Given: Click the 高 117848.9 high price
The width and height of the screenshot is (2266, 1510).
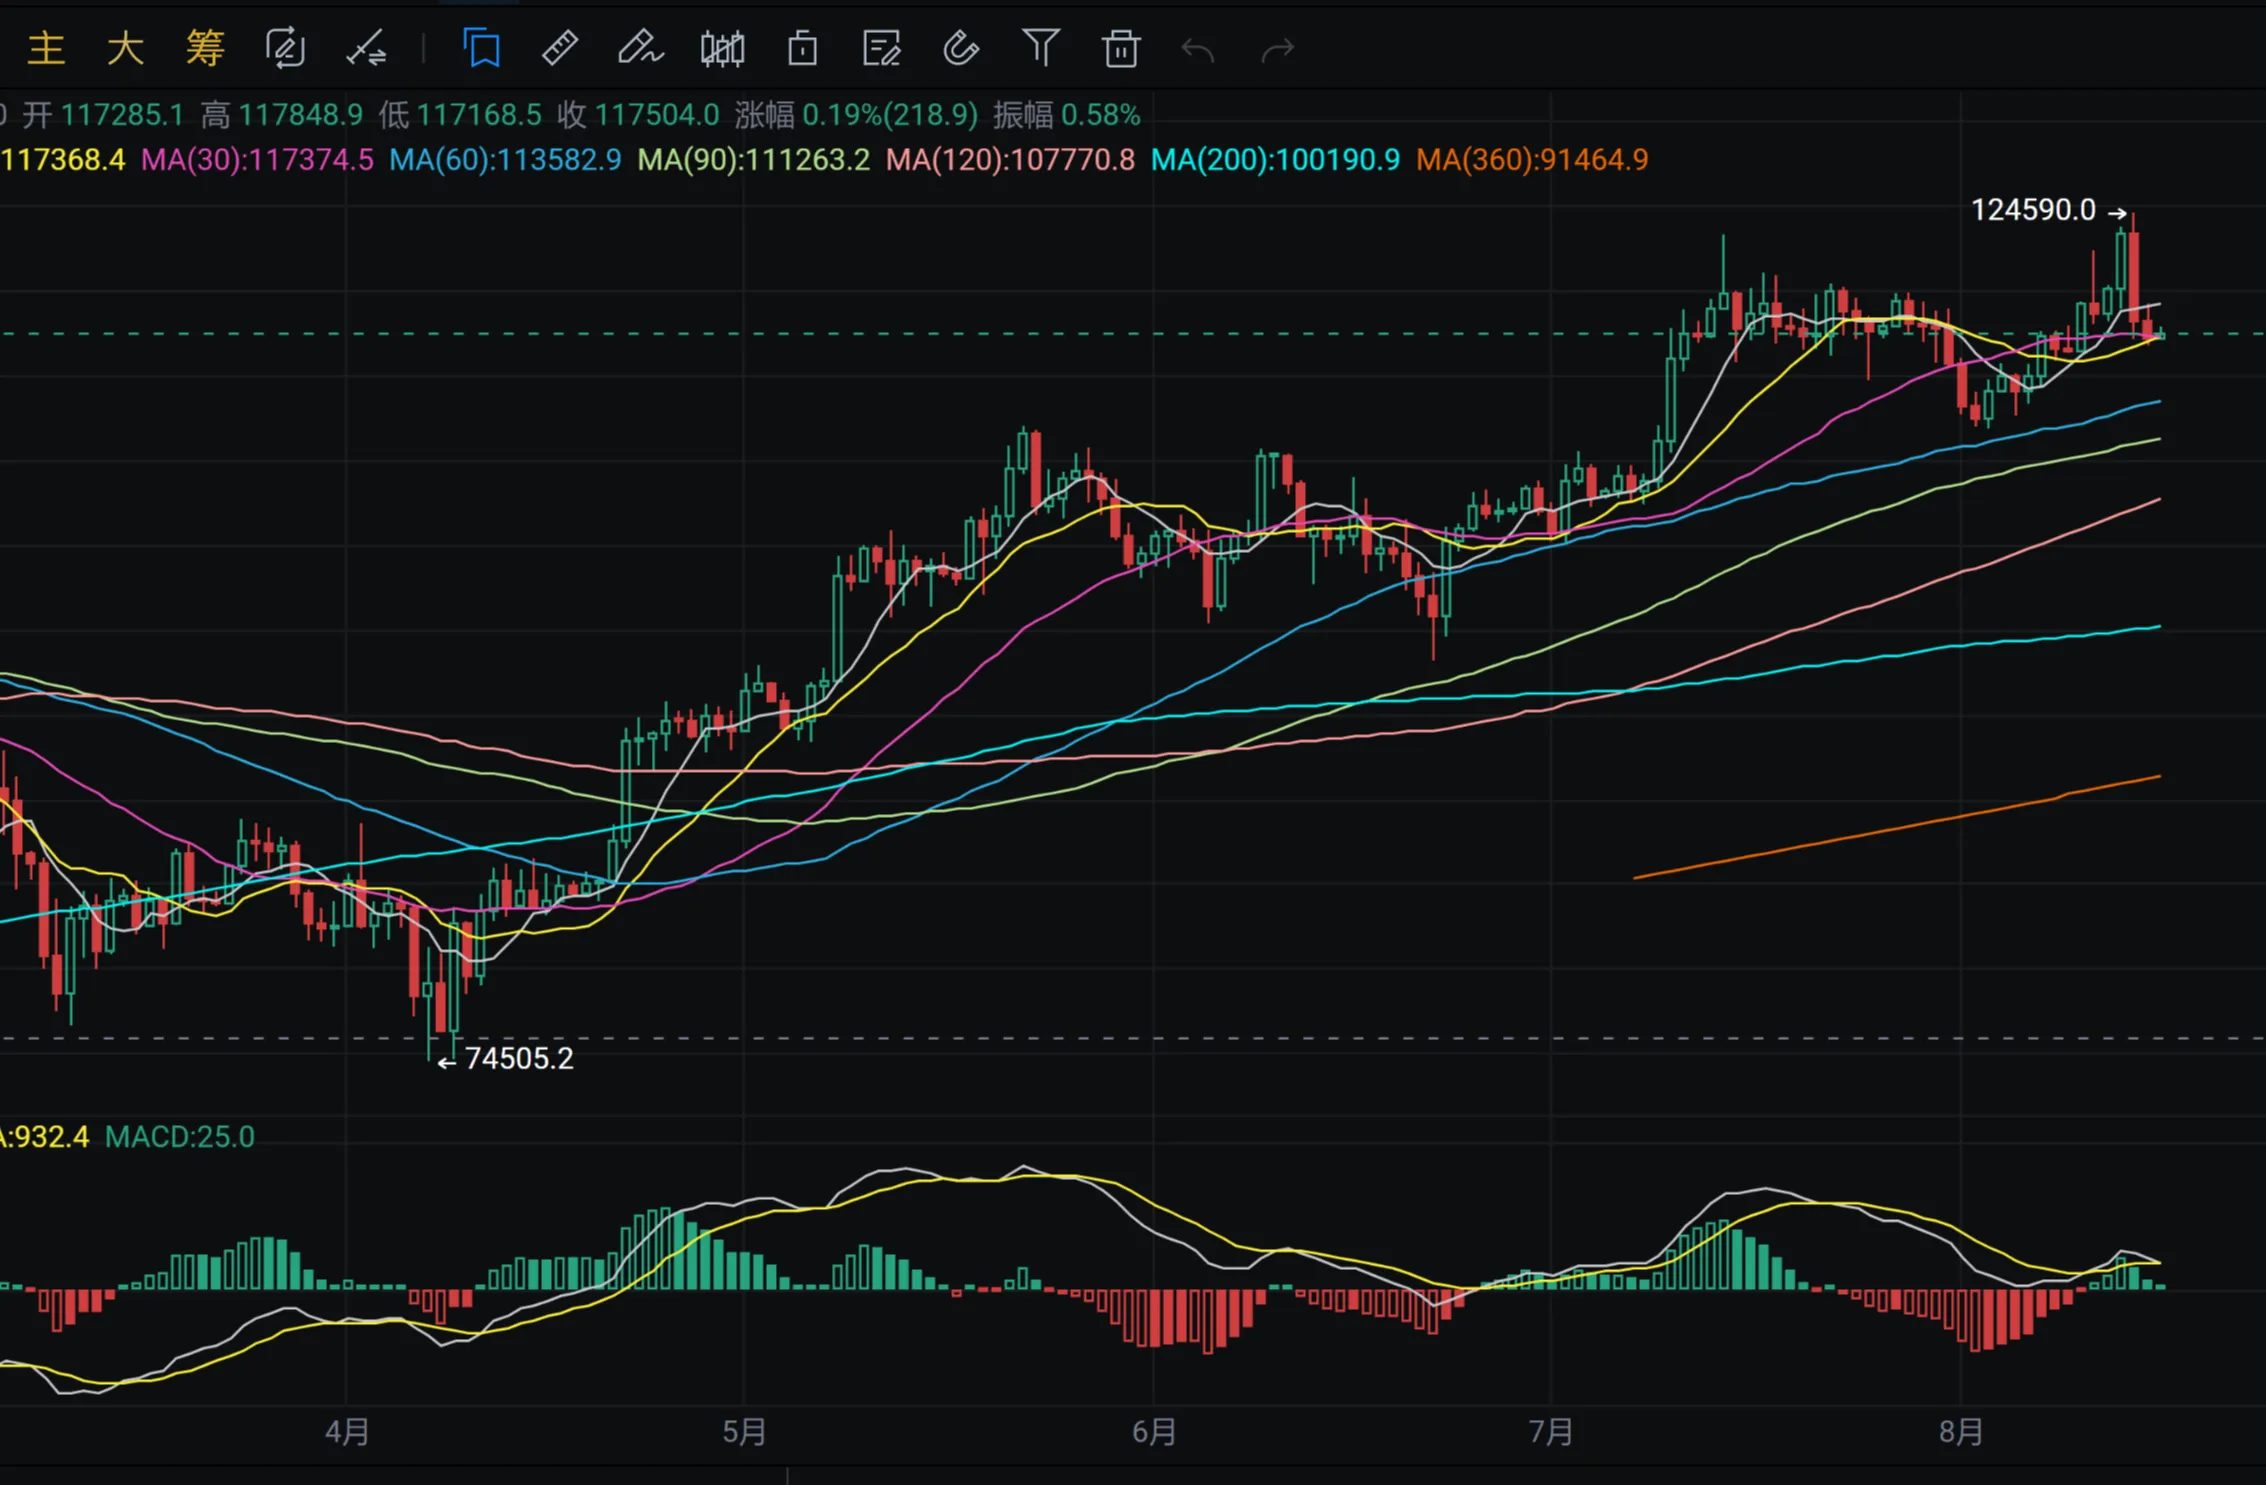Looking at the screenshot, I should [281, 115].
